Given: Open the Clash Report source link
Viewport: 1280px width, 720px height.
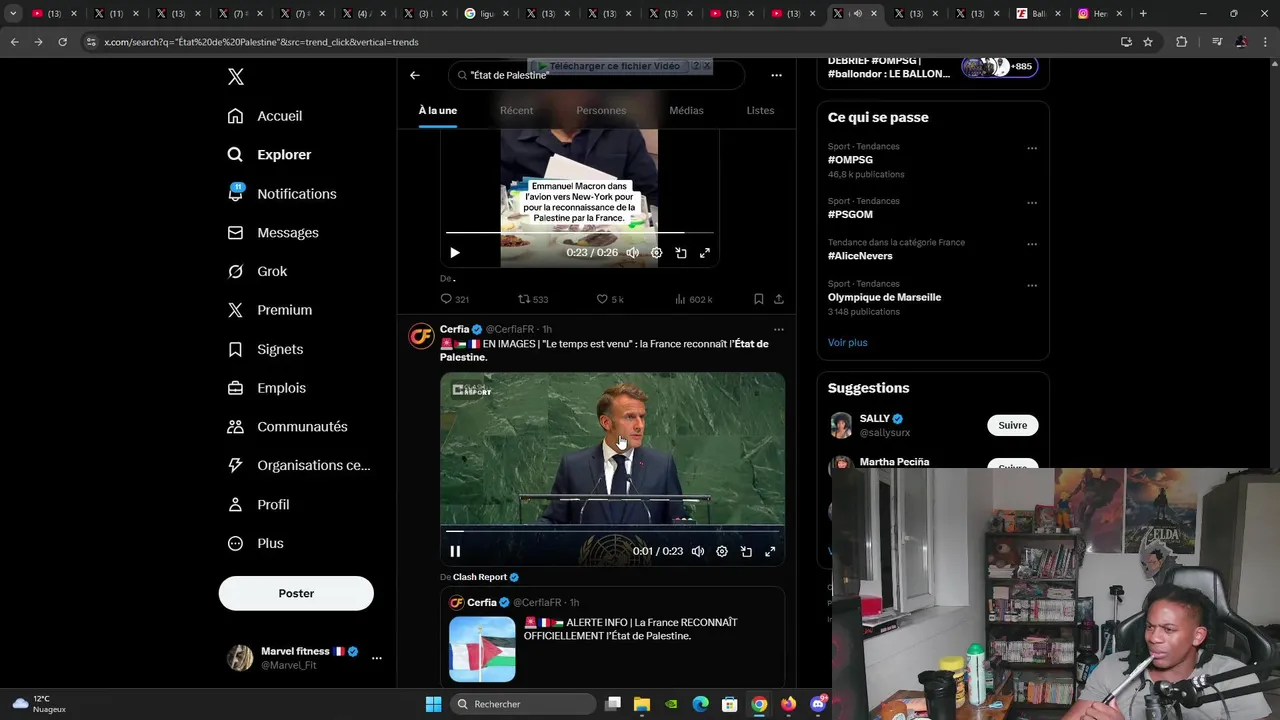Looking at the screenshot, I should pos(486,577).
